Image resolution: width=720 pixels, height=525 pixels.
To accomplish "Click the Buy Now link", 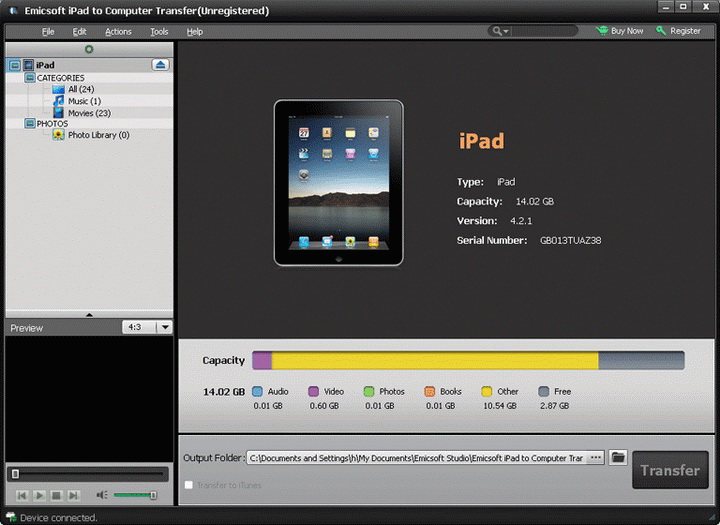I will point(627,31).
